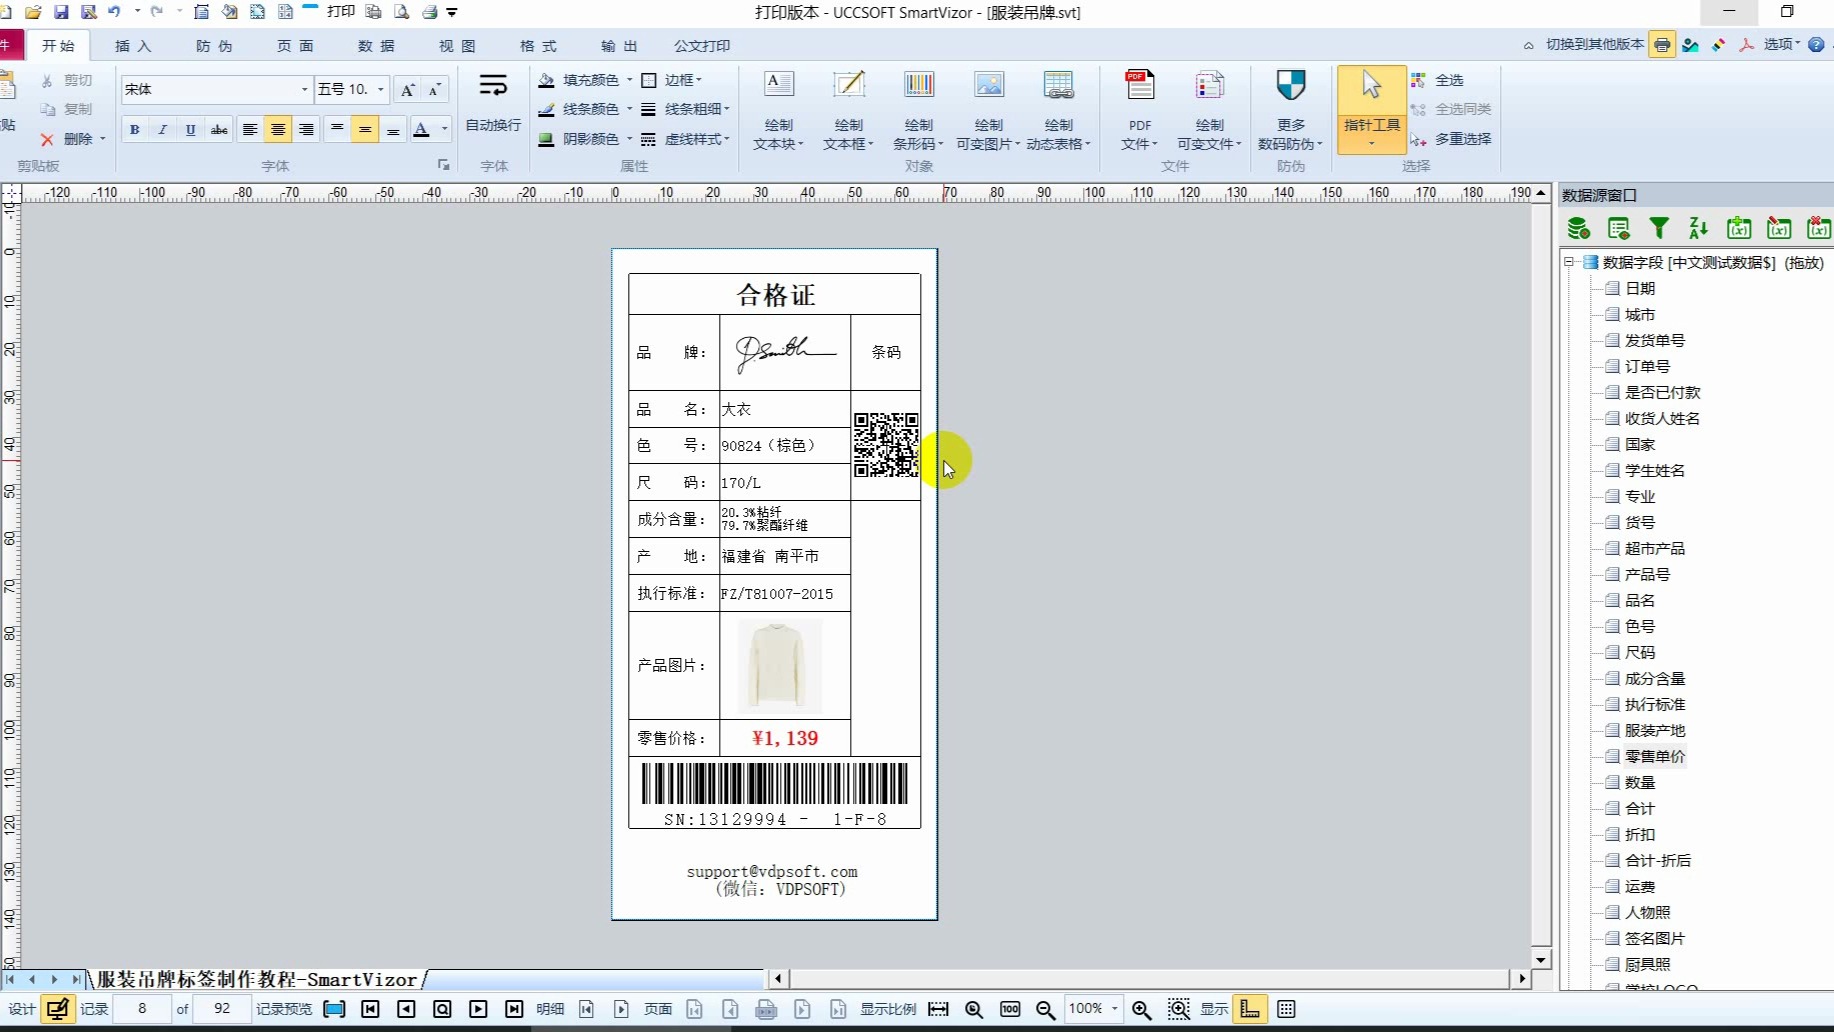Screen dimensions: 1834x1032
Task: Set right text alignment
Action: 306,129
